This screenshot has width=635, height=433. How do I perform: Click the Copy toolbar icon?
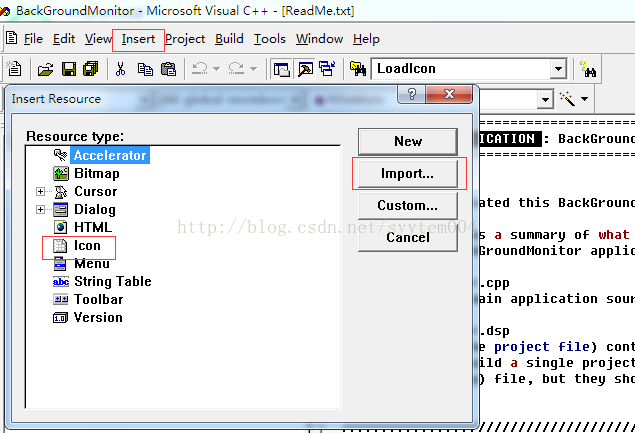[145, 69]
